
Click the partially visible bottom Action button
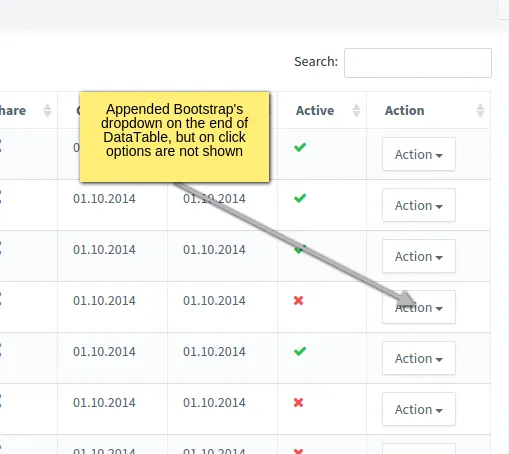(419, 449)
